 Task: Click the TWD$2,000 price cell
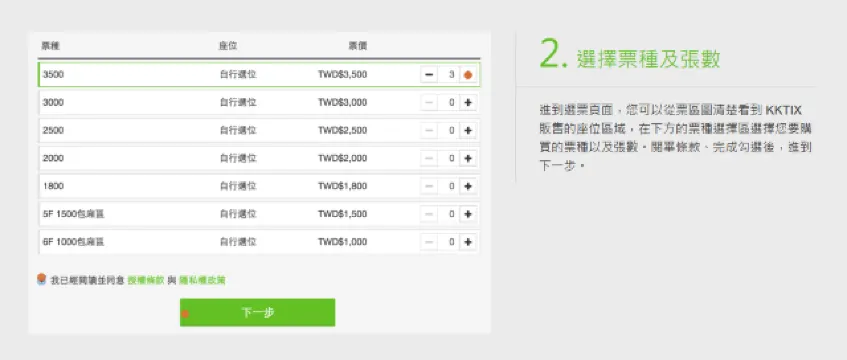(342, 158)
